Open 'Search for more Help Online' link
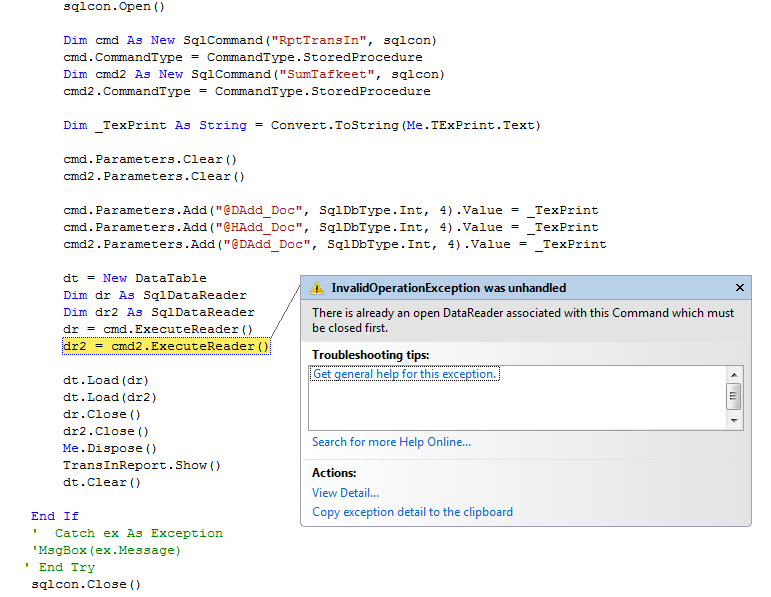Screen dimensions: 771x597 click(391, 442)
